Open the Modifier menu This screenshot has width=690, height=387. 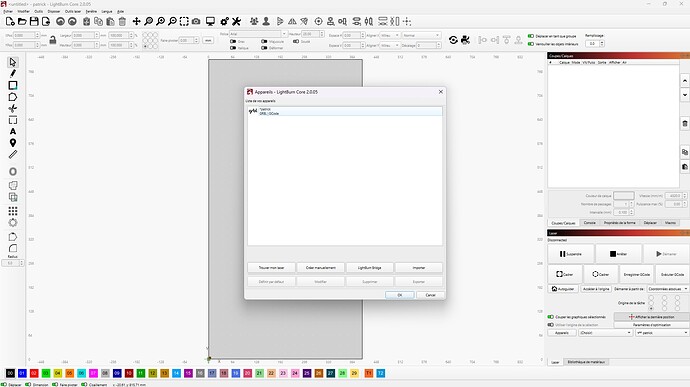23,11
